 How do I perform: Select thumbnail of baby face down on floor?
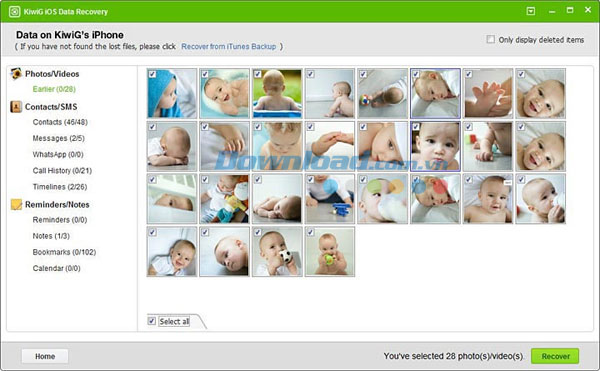coord(172,146)
